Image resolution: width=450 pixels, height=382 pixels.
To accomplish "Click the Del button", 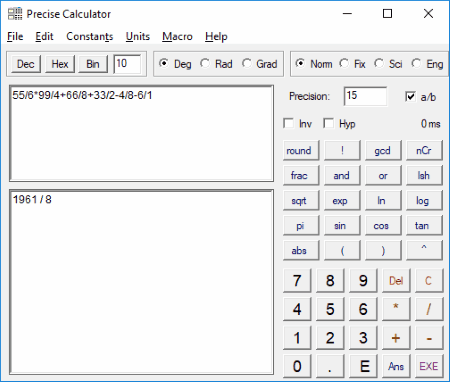I will (x=396, y=281).
